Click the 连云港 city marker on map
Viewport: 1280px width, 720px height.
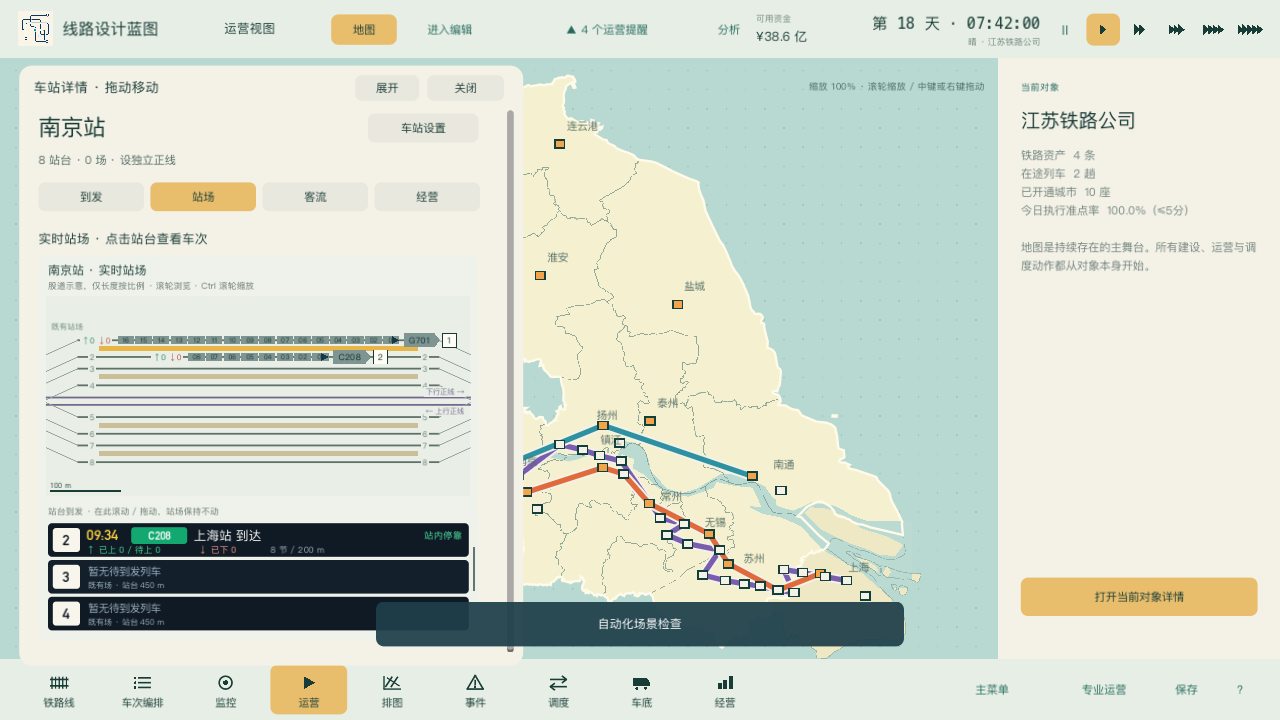(x=560, y=144)
